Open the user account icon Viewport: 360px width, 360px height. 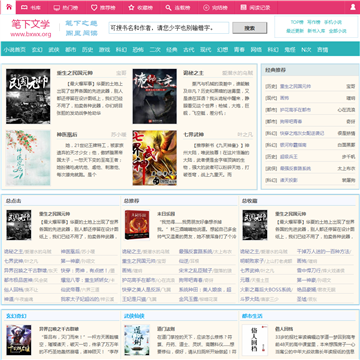click(x=353, y=7)
